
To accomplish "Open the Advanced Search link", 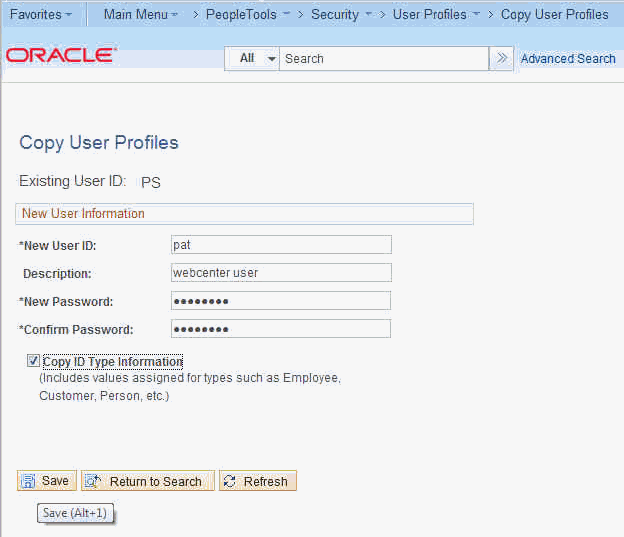I will pyautogui.click(x=568, y=59).
